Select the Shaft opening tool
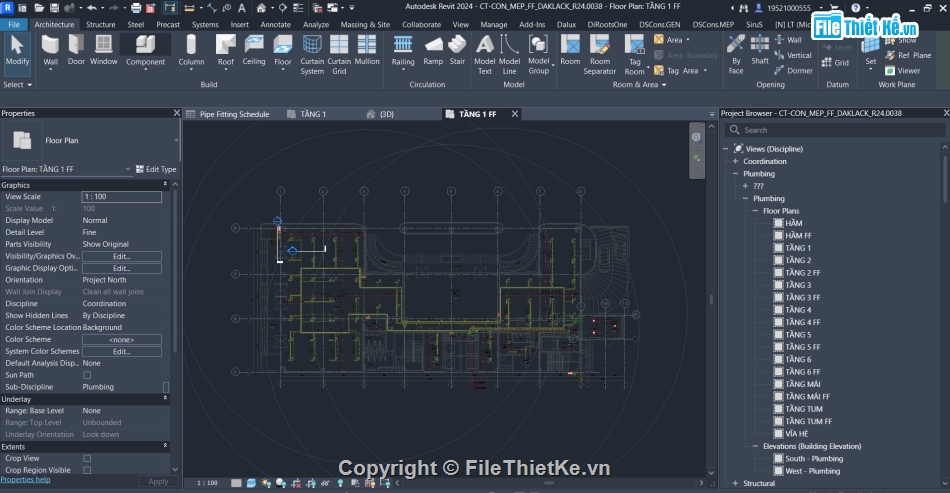950x493 pixels. coord(760,51)
